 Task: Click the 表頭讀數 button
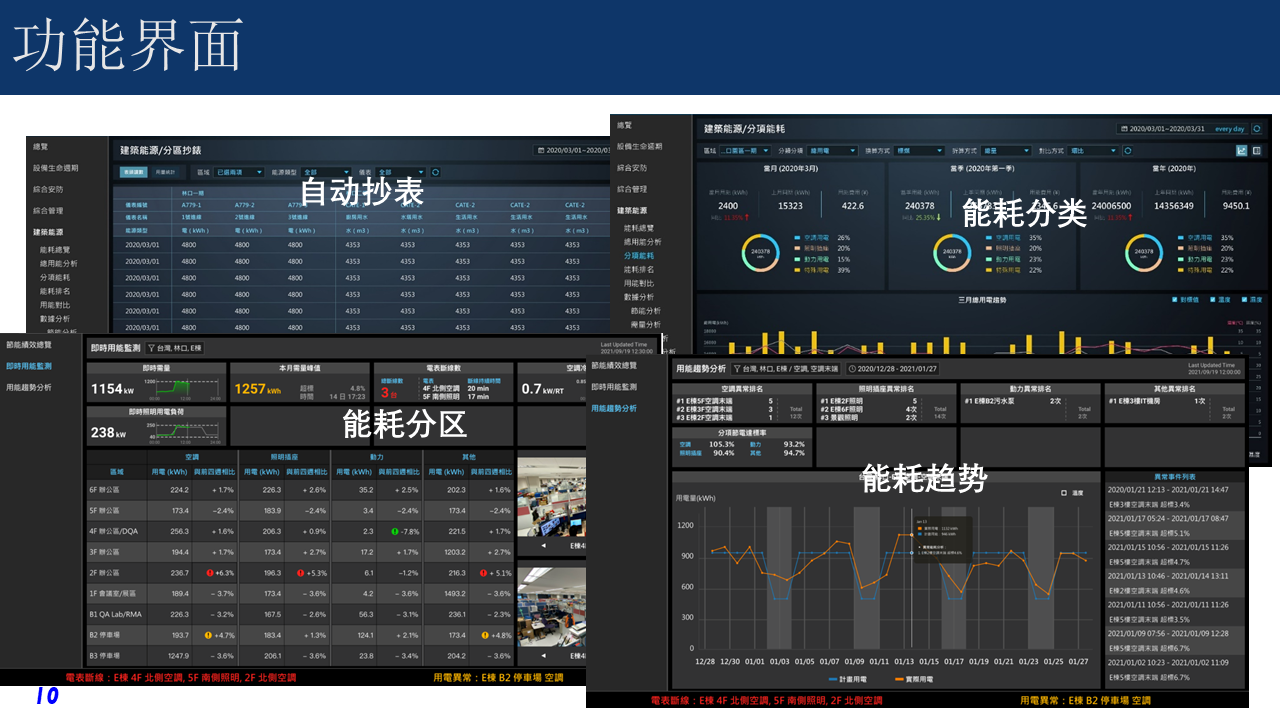[x=133, y=173]
